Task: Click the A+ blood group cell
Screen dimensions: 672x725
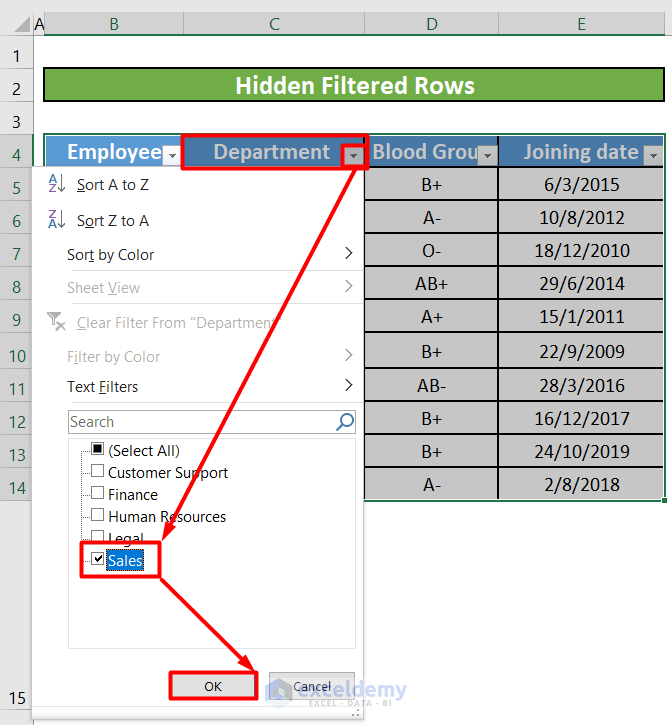Action: pyautogui.click(x=431, y=316)
